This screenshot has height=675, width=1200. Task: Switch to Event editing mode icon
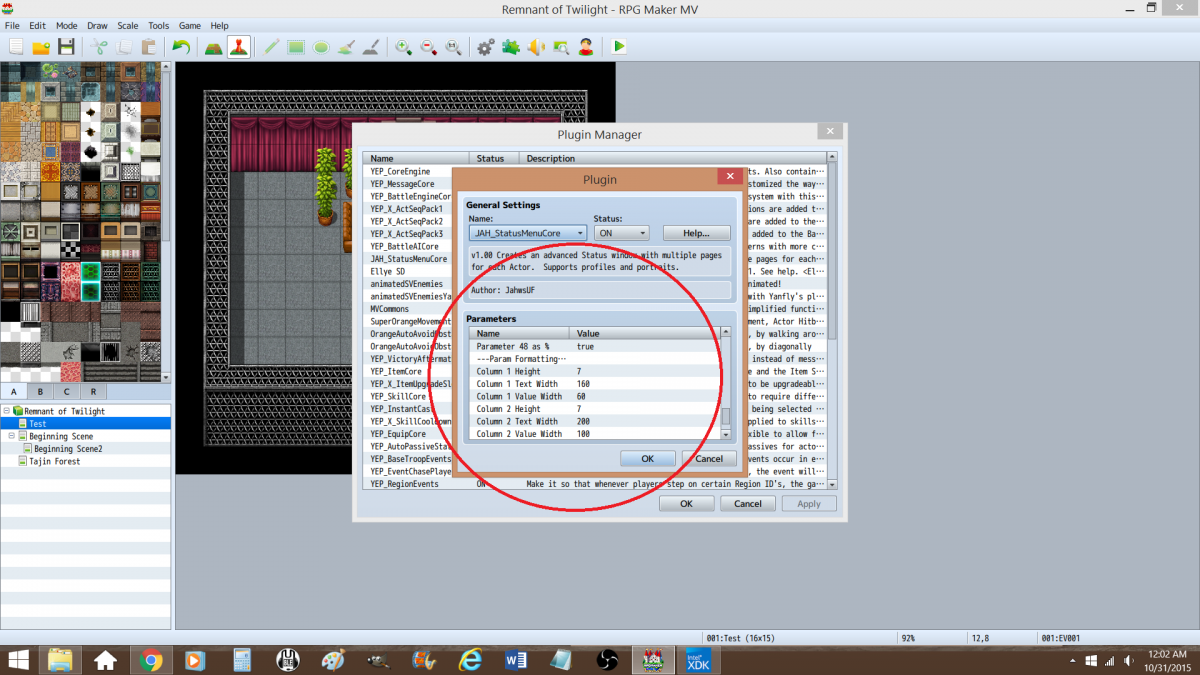pos(239,47)
